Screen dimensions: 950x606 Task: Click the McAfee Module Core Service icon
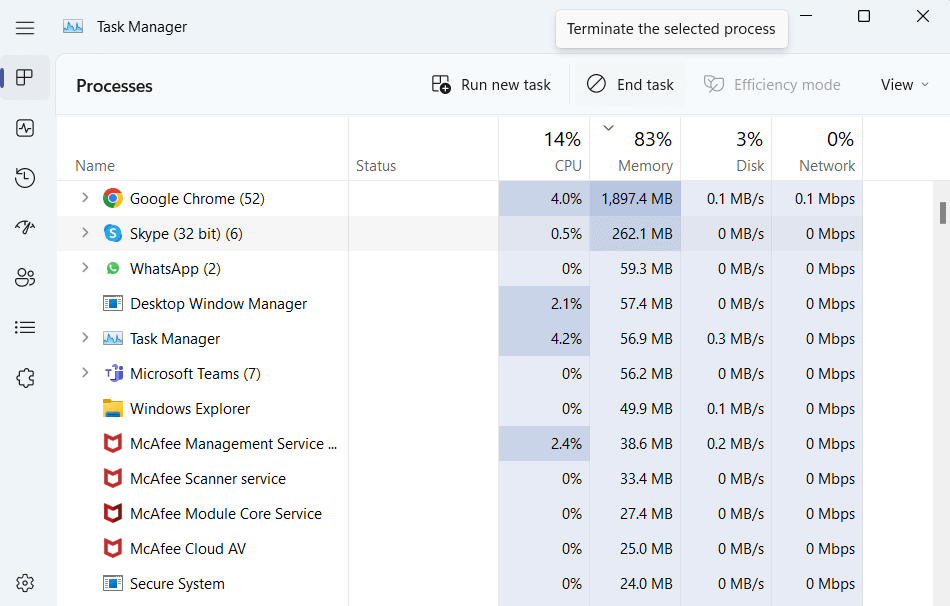pyautogui.click(x=113, y=513)
